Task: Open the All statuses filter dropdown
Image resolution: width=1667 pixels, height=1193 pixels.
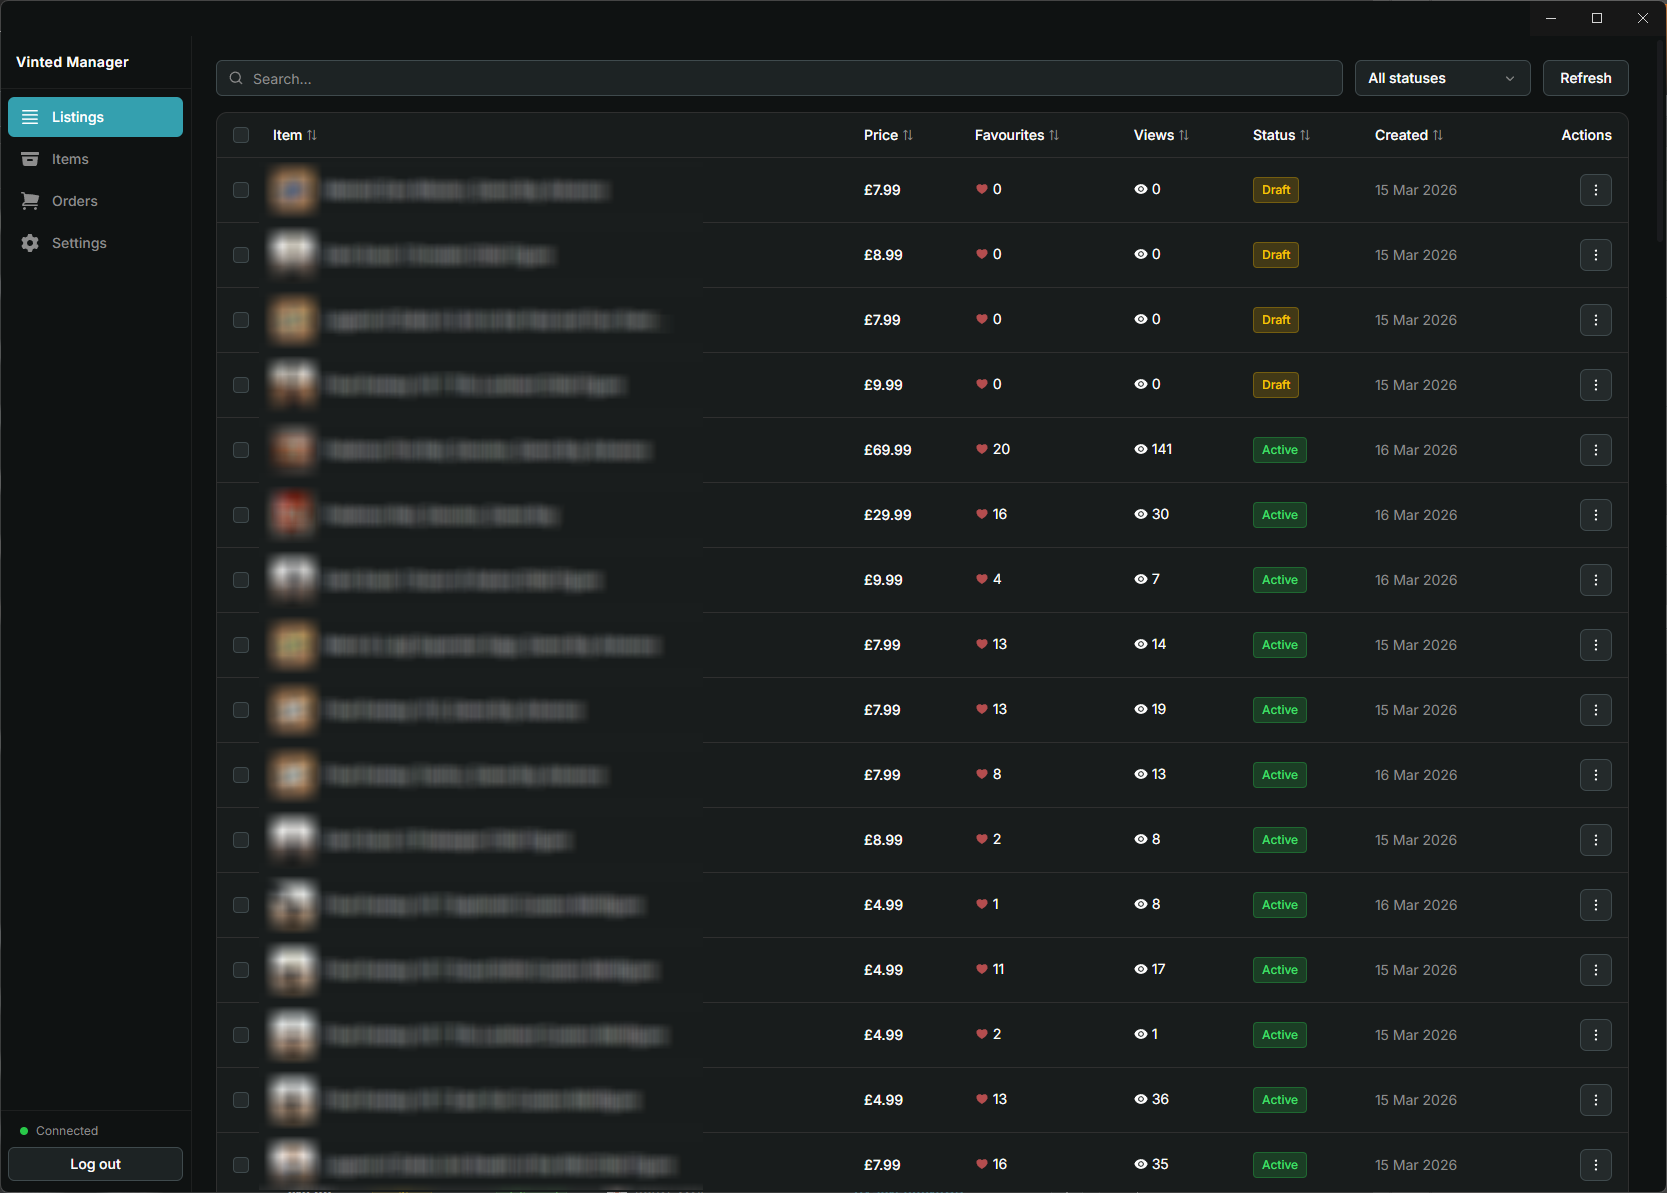Action: 1442,78
